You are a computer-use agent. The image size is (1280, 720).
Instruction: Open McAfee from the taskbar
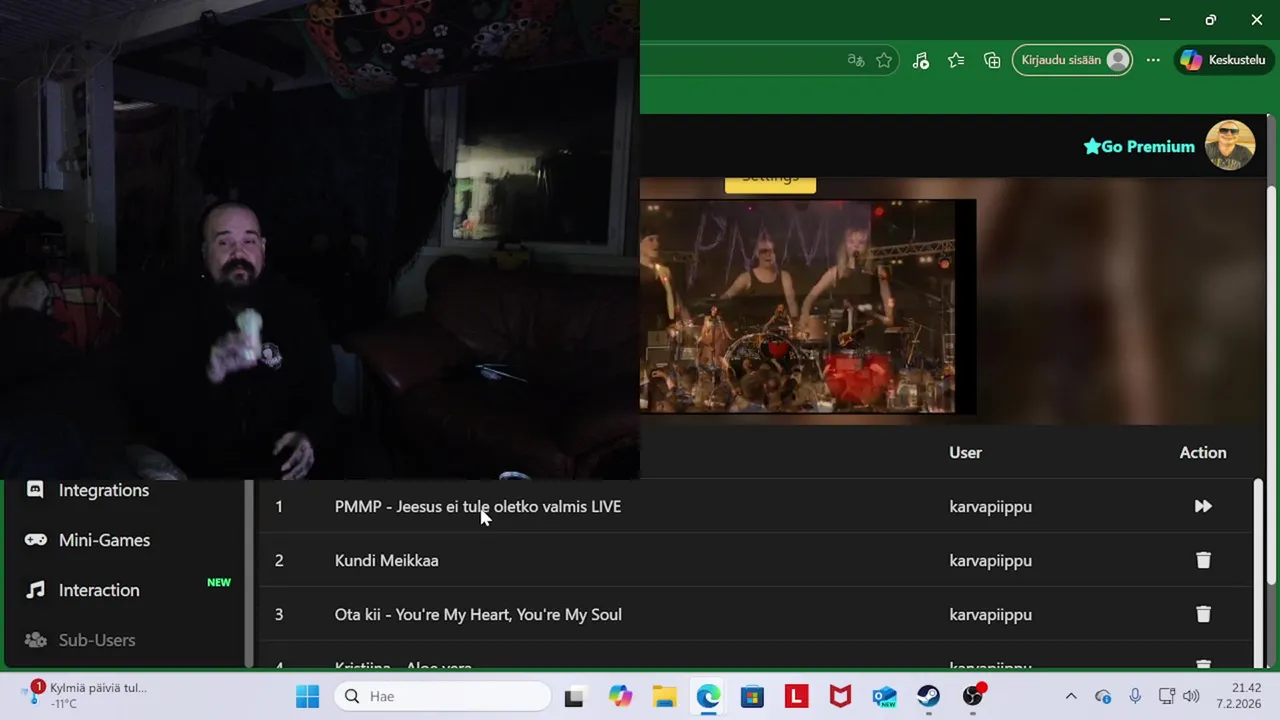coord(840,696)
